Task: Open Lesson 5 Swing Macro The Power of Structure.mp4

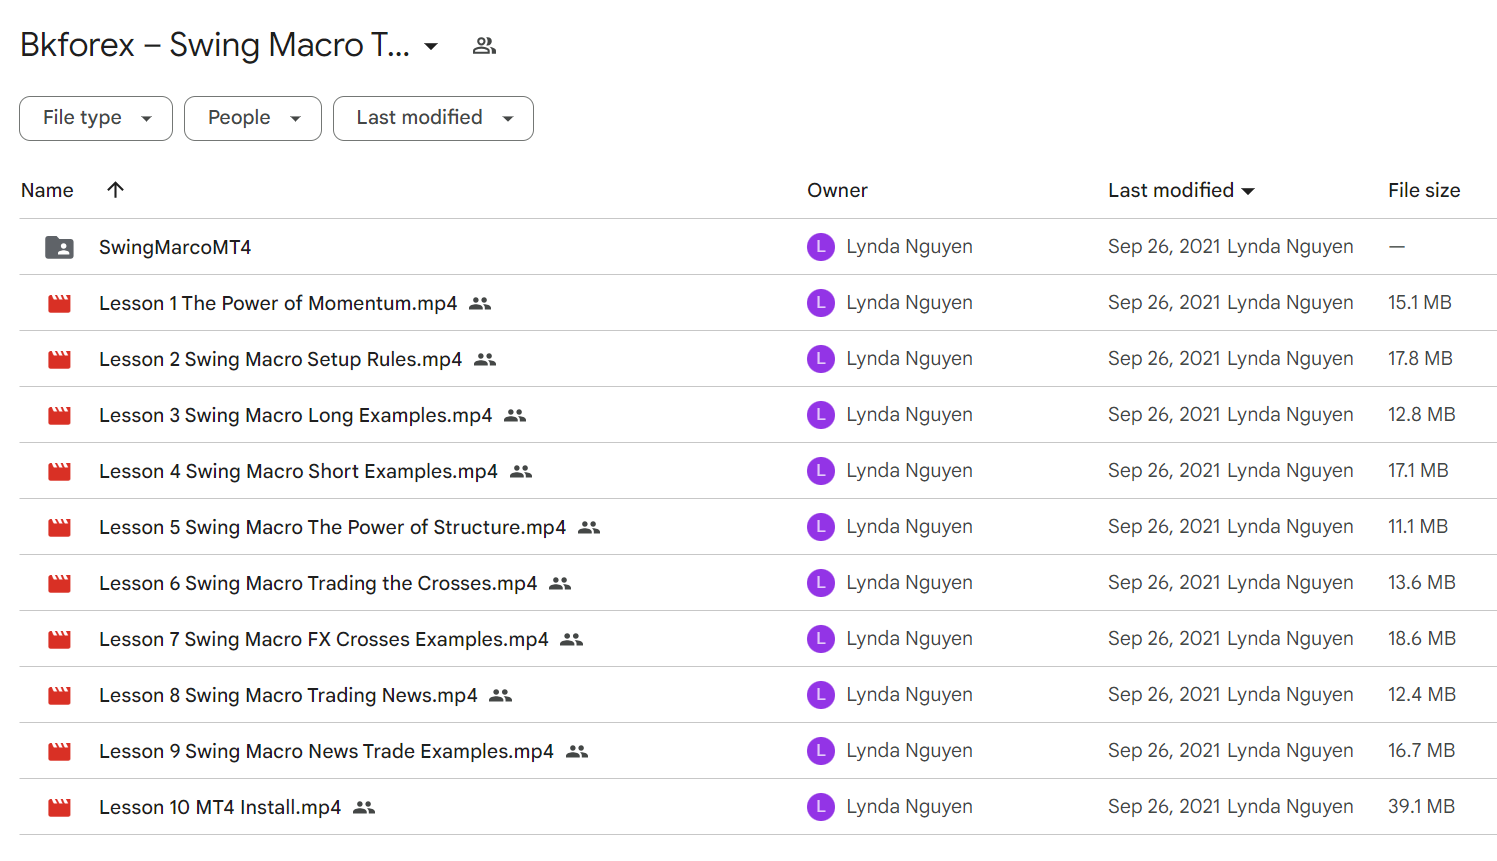Action: coord(332,527)
